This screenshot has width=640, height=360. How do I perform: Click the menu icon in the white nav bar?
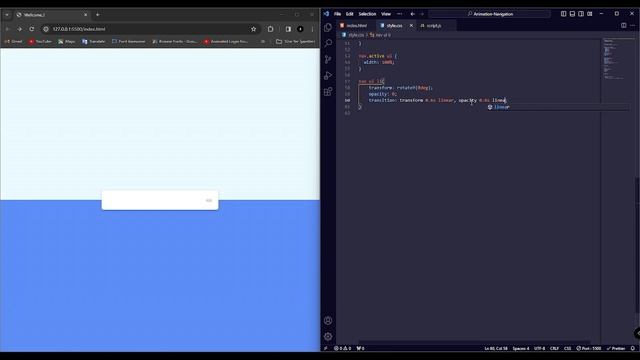click(x=209, y=200)
